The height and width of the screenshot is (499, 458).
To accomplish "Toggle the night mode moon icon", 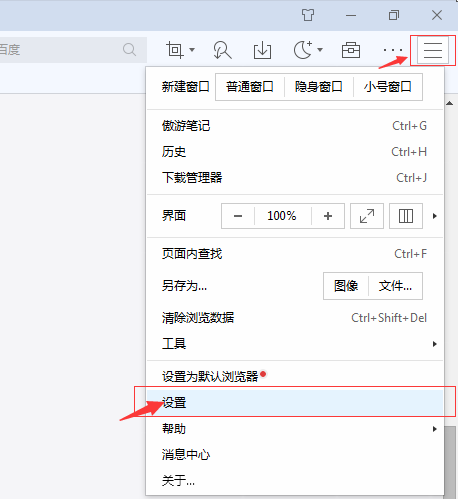I will pyautogui.click(x=303, y=50).
